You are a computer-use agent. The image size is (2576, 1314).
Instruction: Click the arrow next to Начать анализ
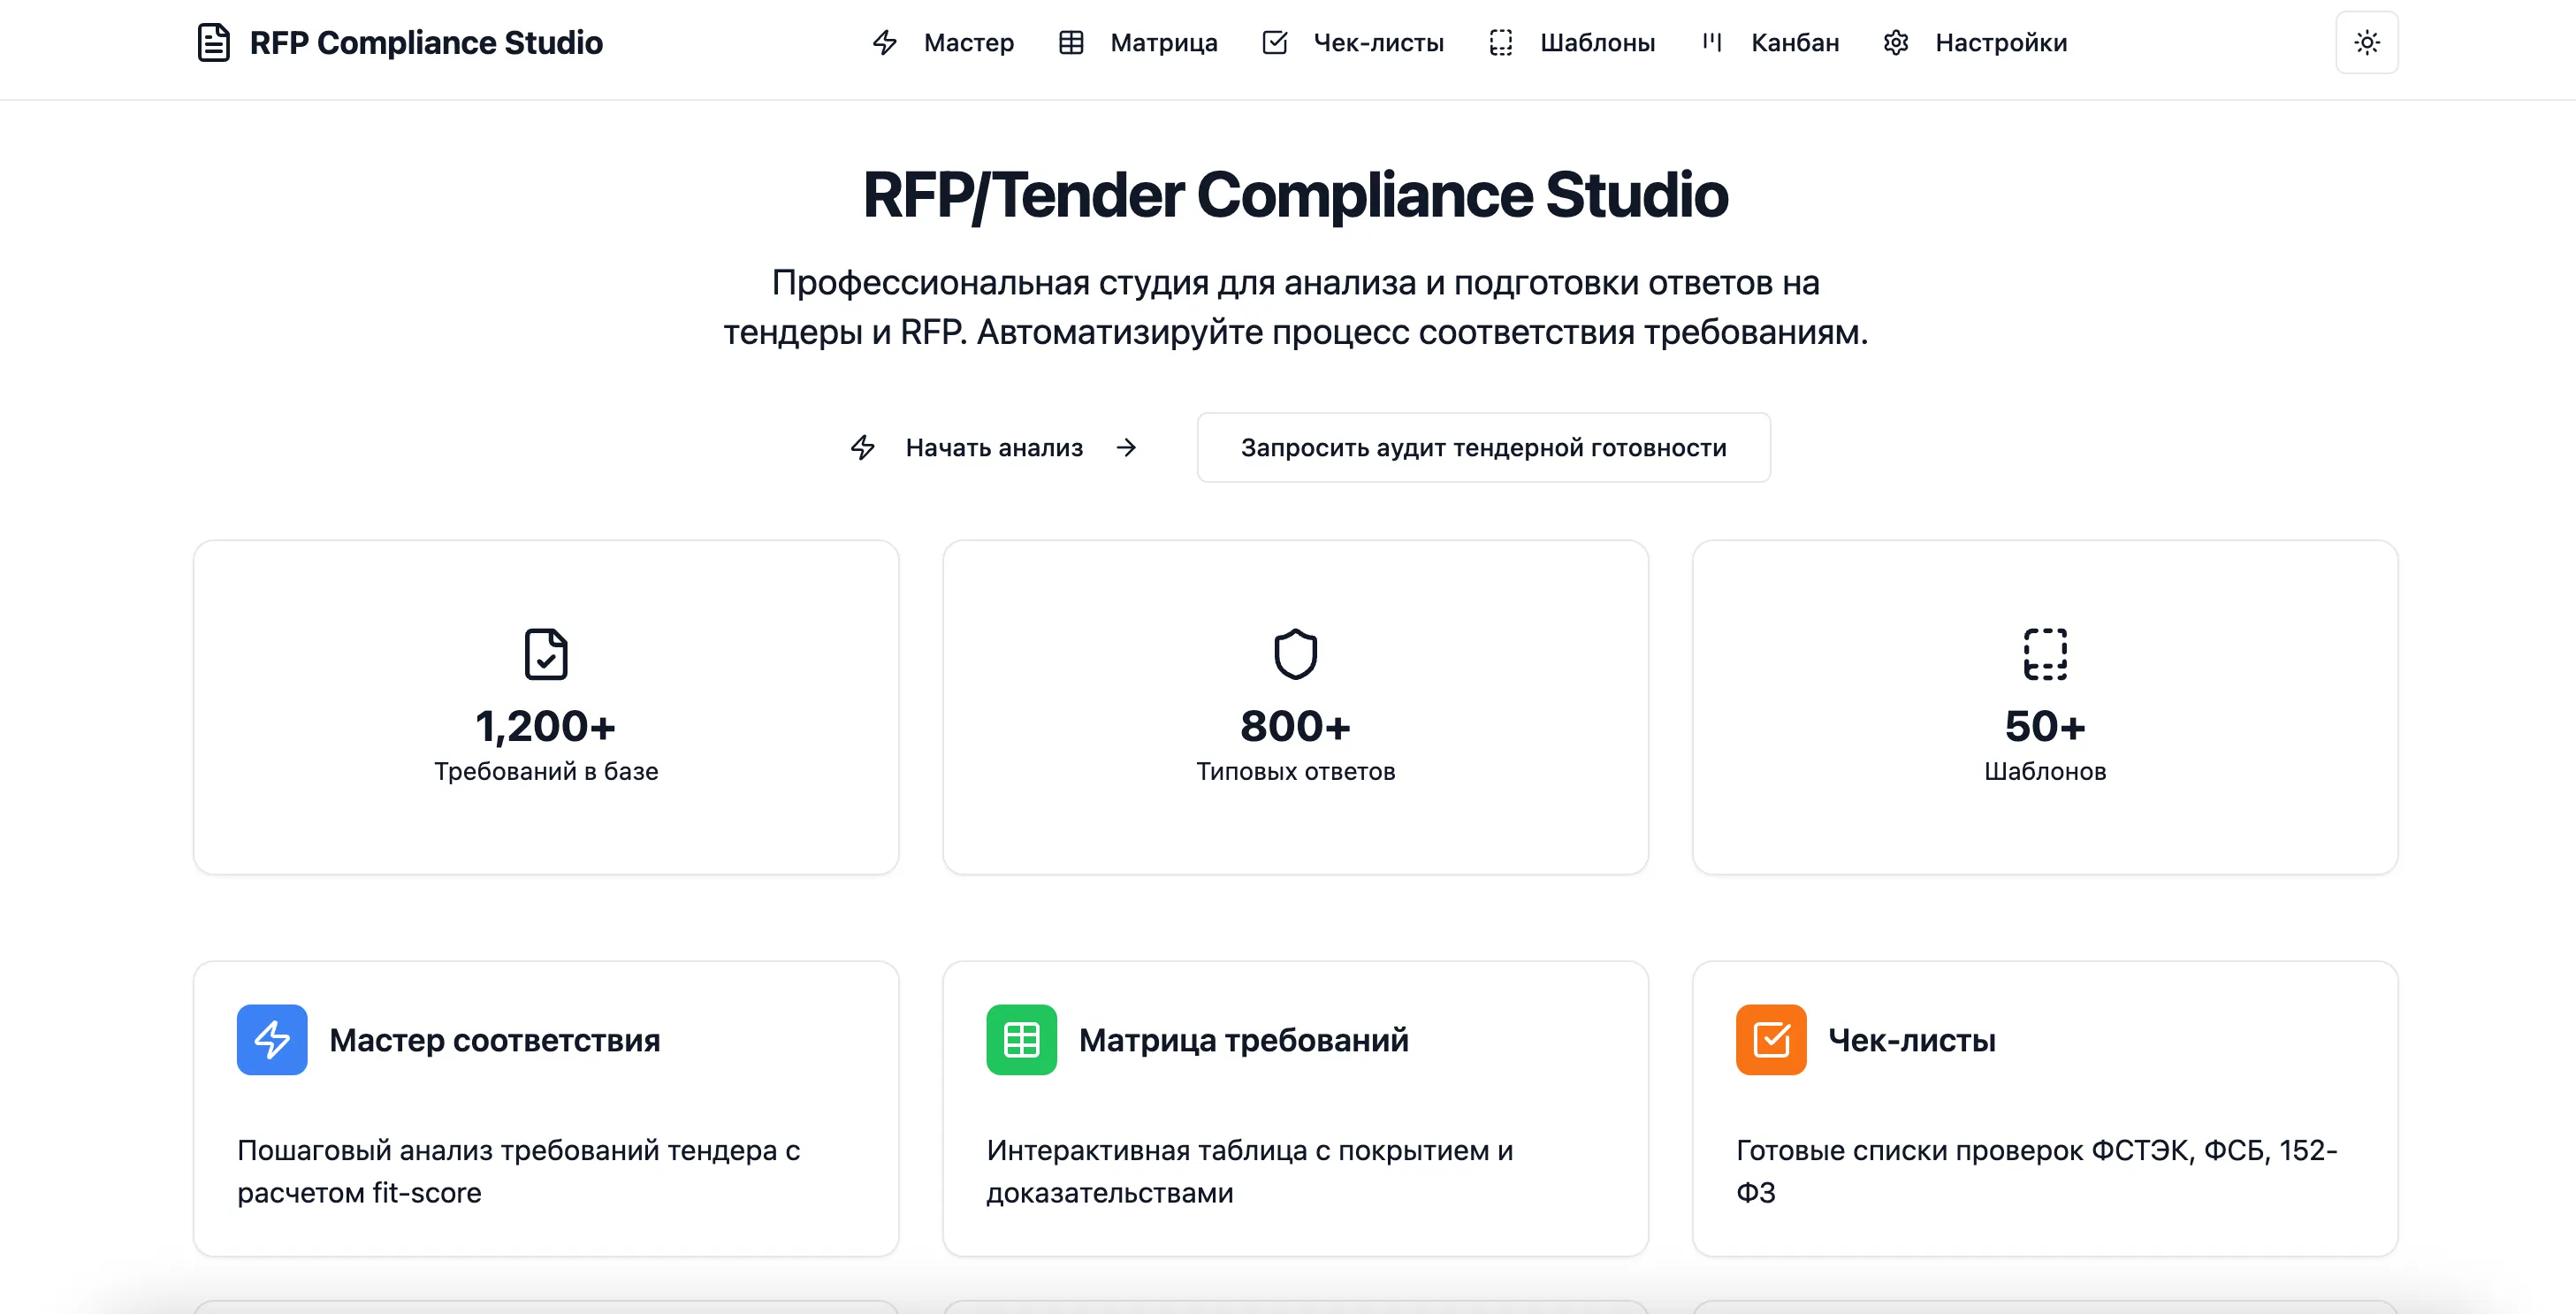pyautogui.click(x=1127, y=447)
